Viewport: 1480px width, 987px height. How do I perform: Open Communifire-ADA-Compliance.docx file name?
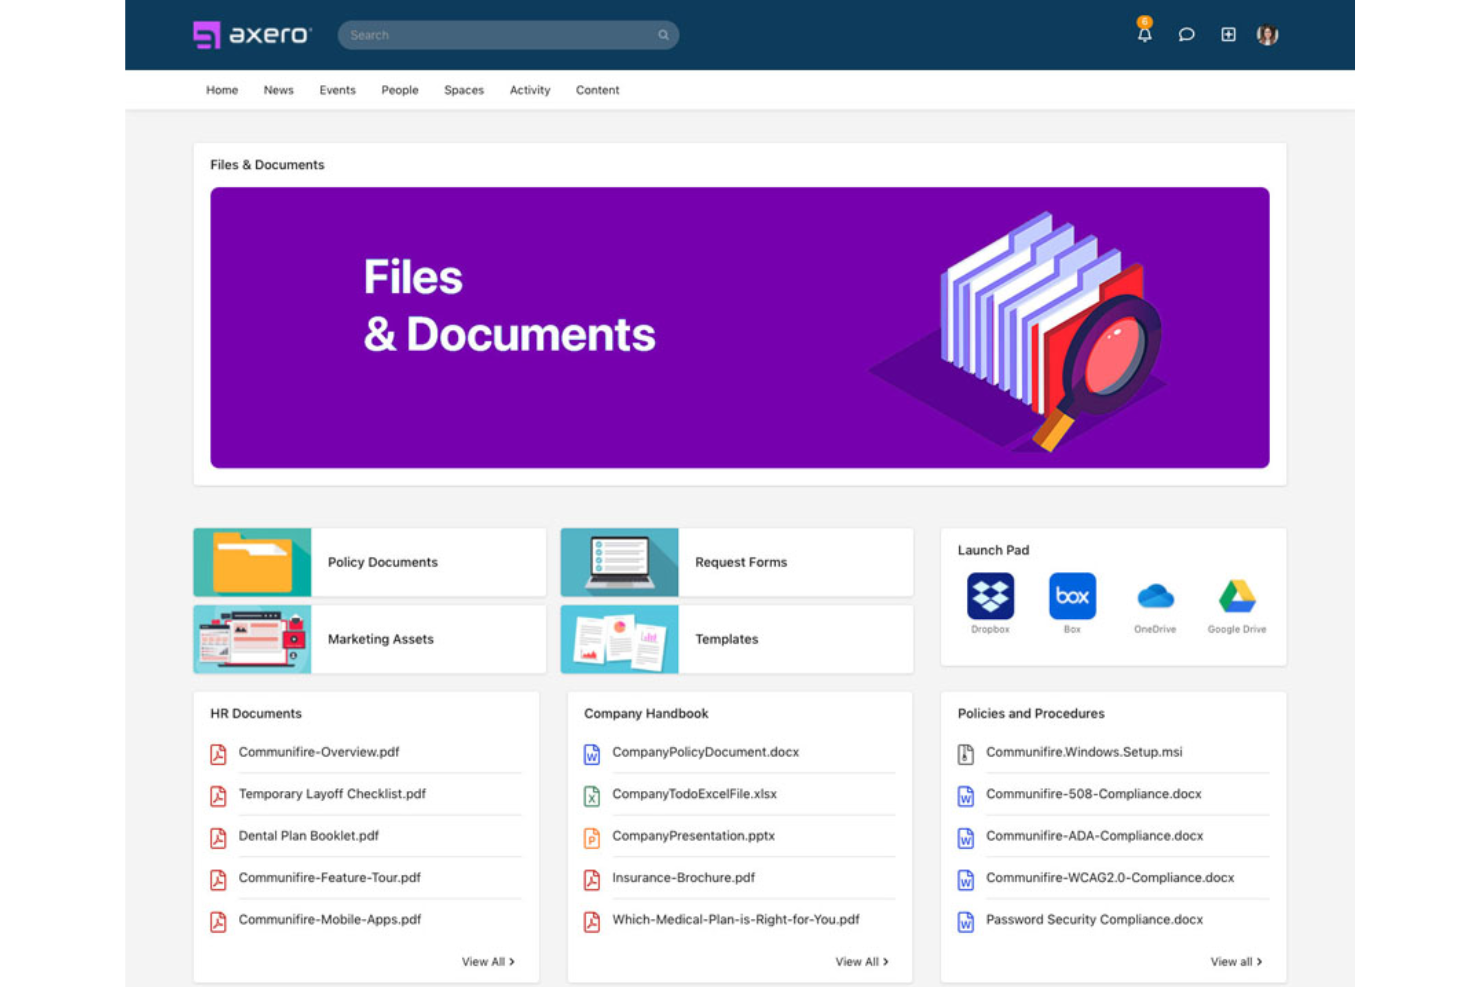point(1095,836)
